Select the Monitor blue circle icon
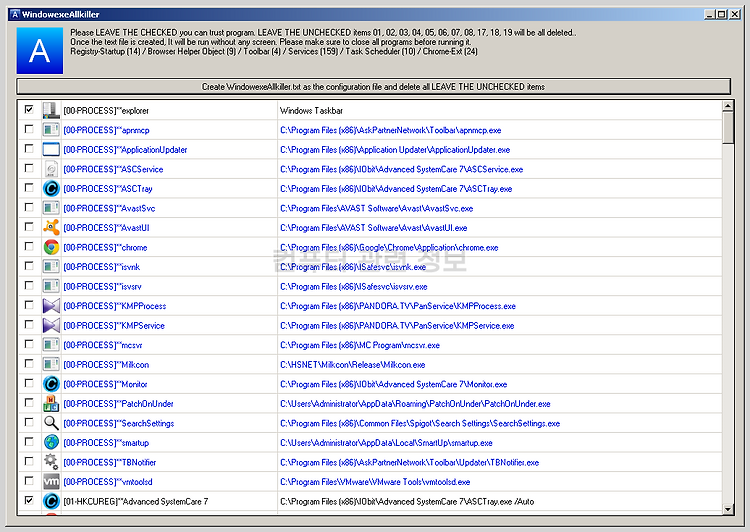This screenshot has height=532, width=750. coord(51,384)
